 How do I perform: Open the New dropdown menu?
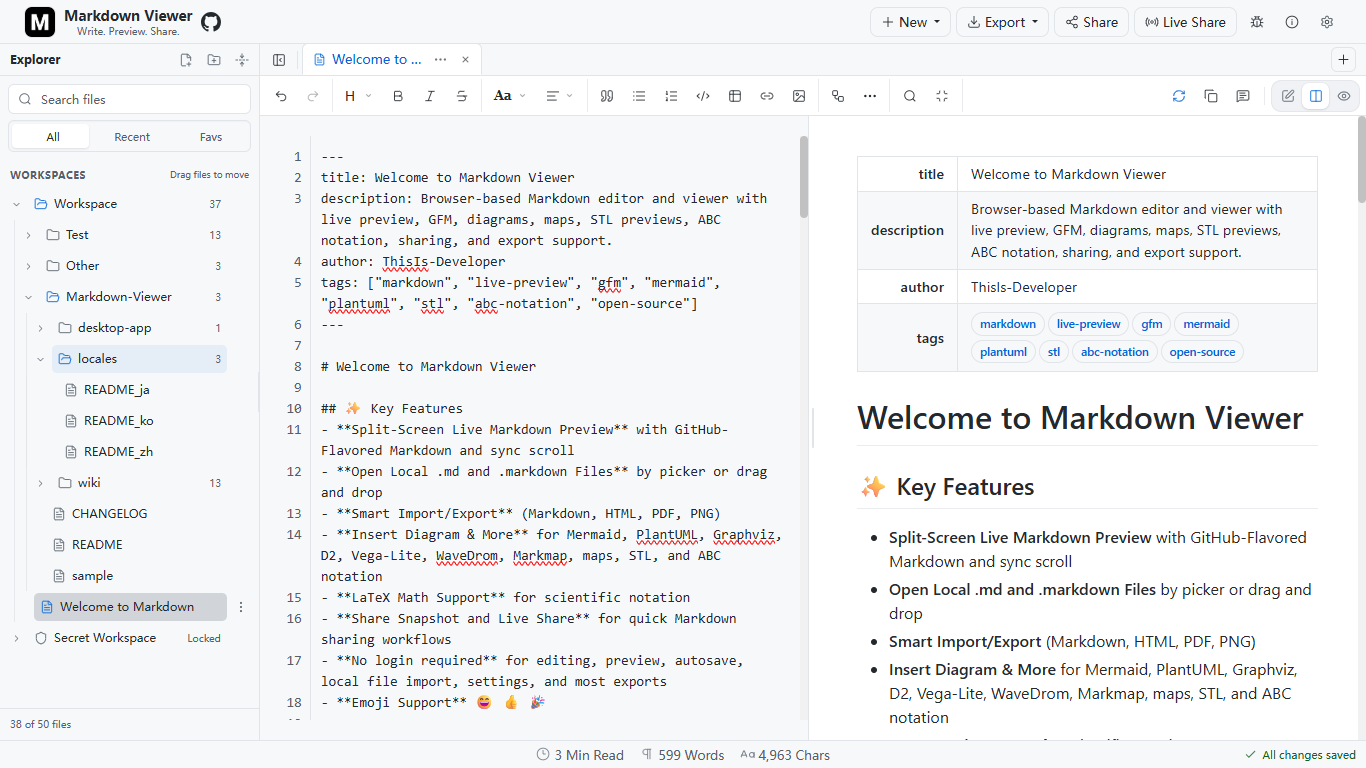[x=910, y=22]
